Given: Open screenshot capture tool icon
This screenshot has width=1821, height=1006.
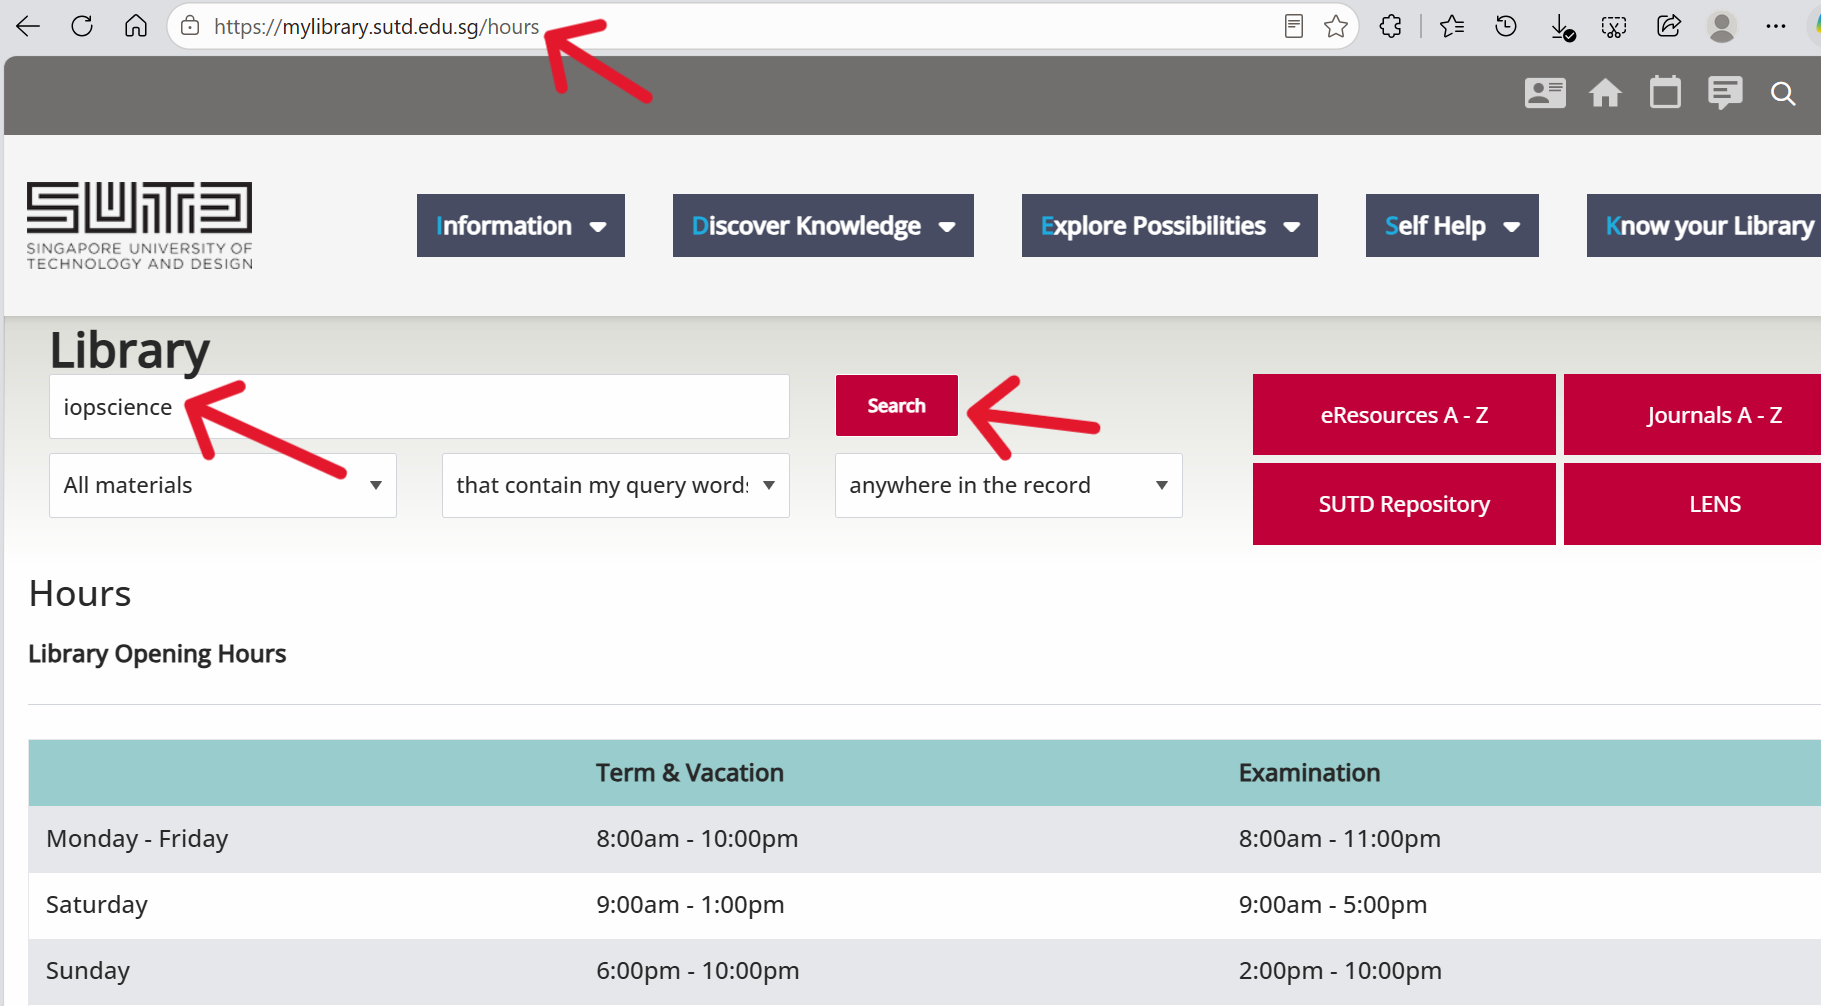Looking at the screenshot, I should pyautogui.click(x=1614, y=27).
